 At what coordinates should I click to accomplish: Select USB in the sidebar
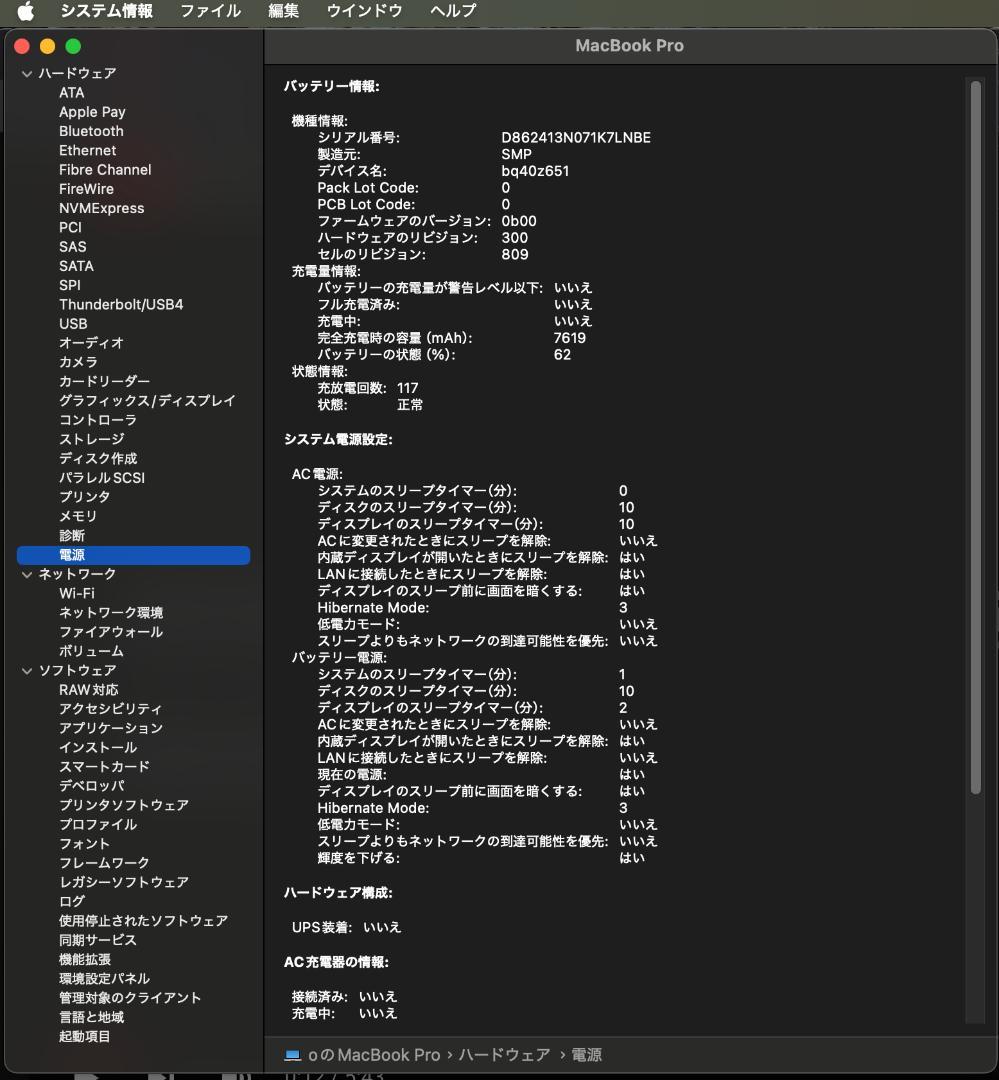click(x=73, y=324)
